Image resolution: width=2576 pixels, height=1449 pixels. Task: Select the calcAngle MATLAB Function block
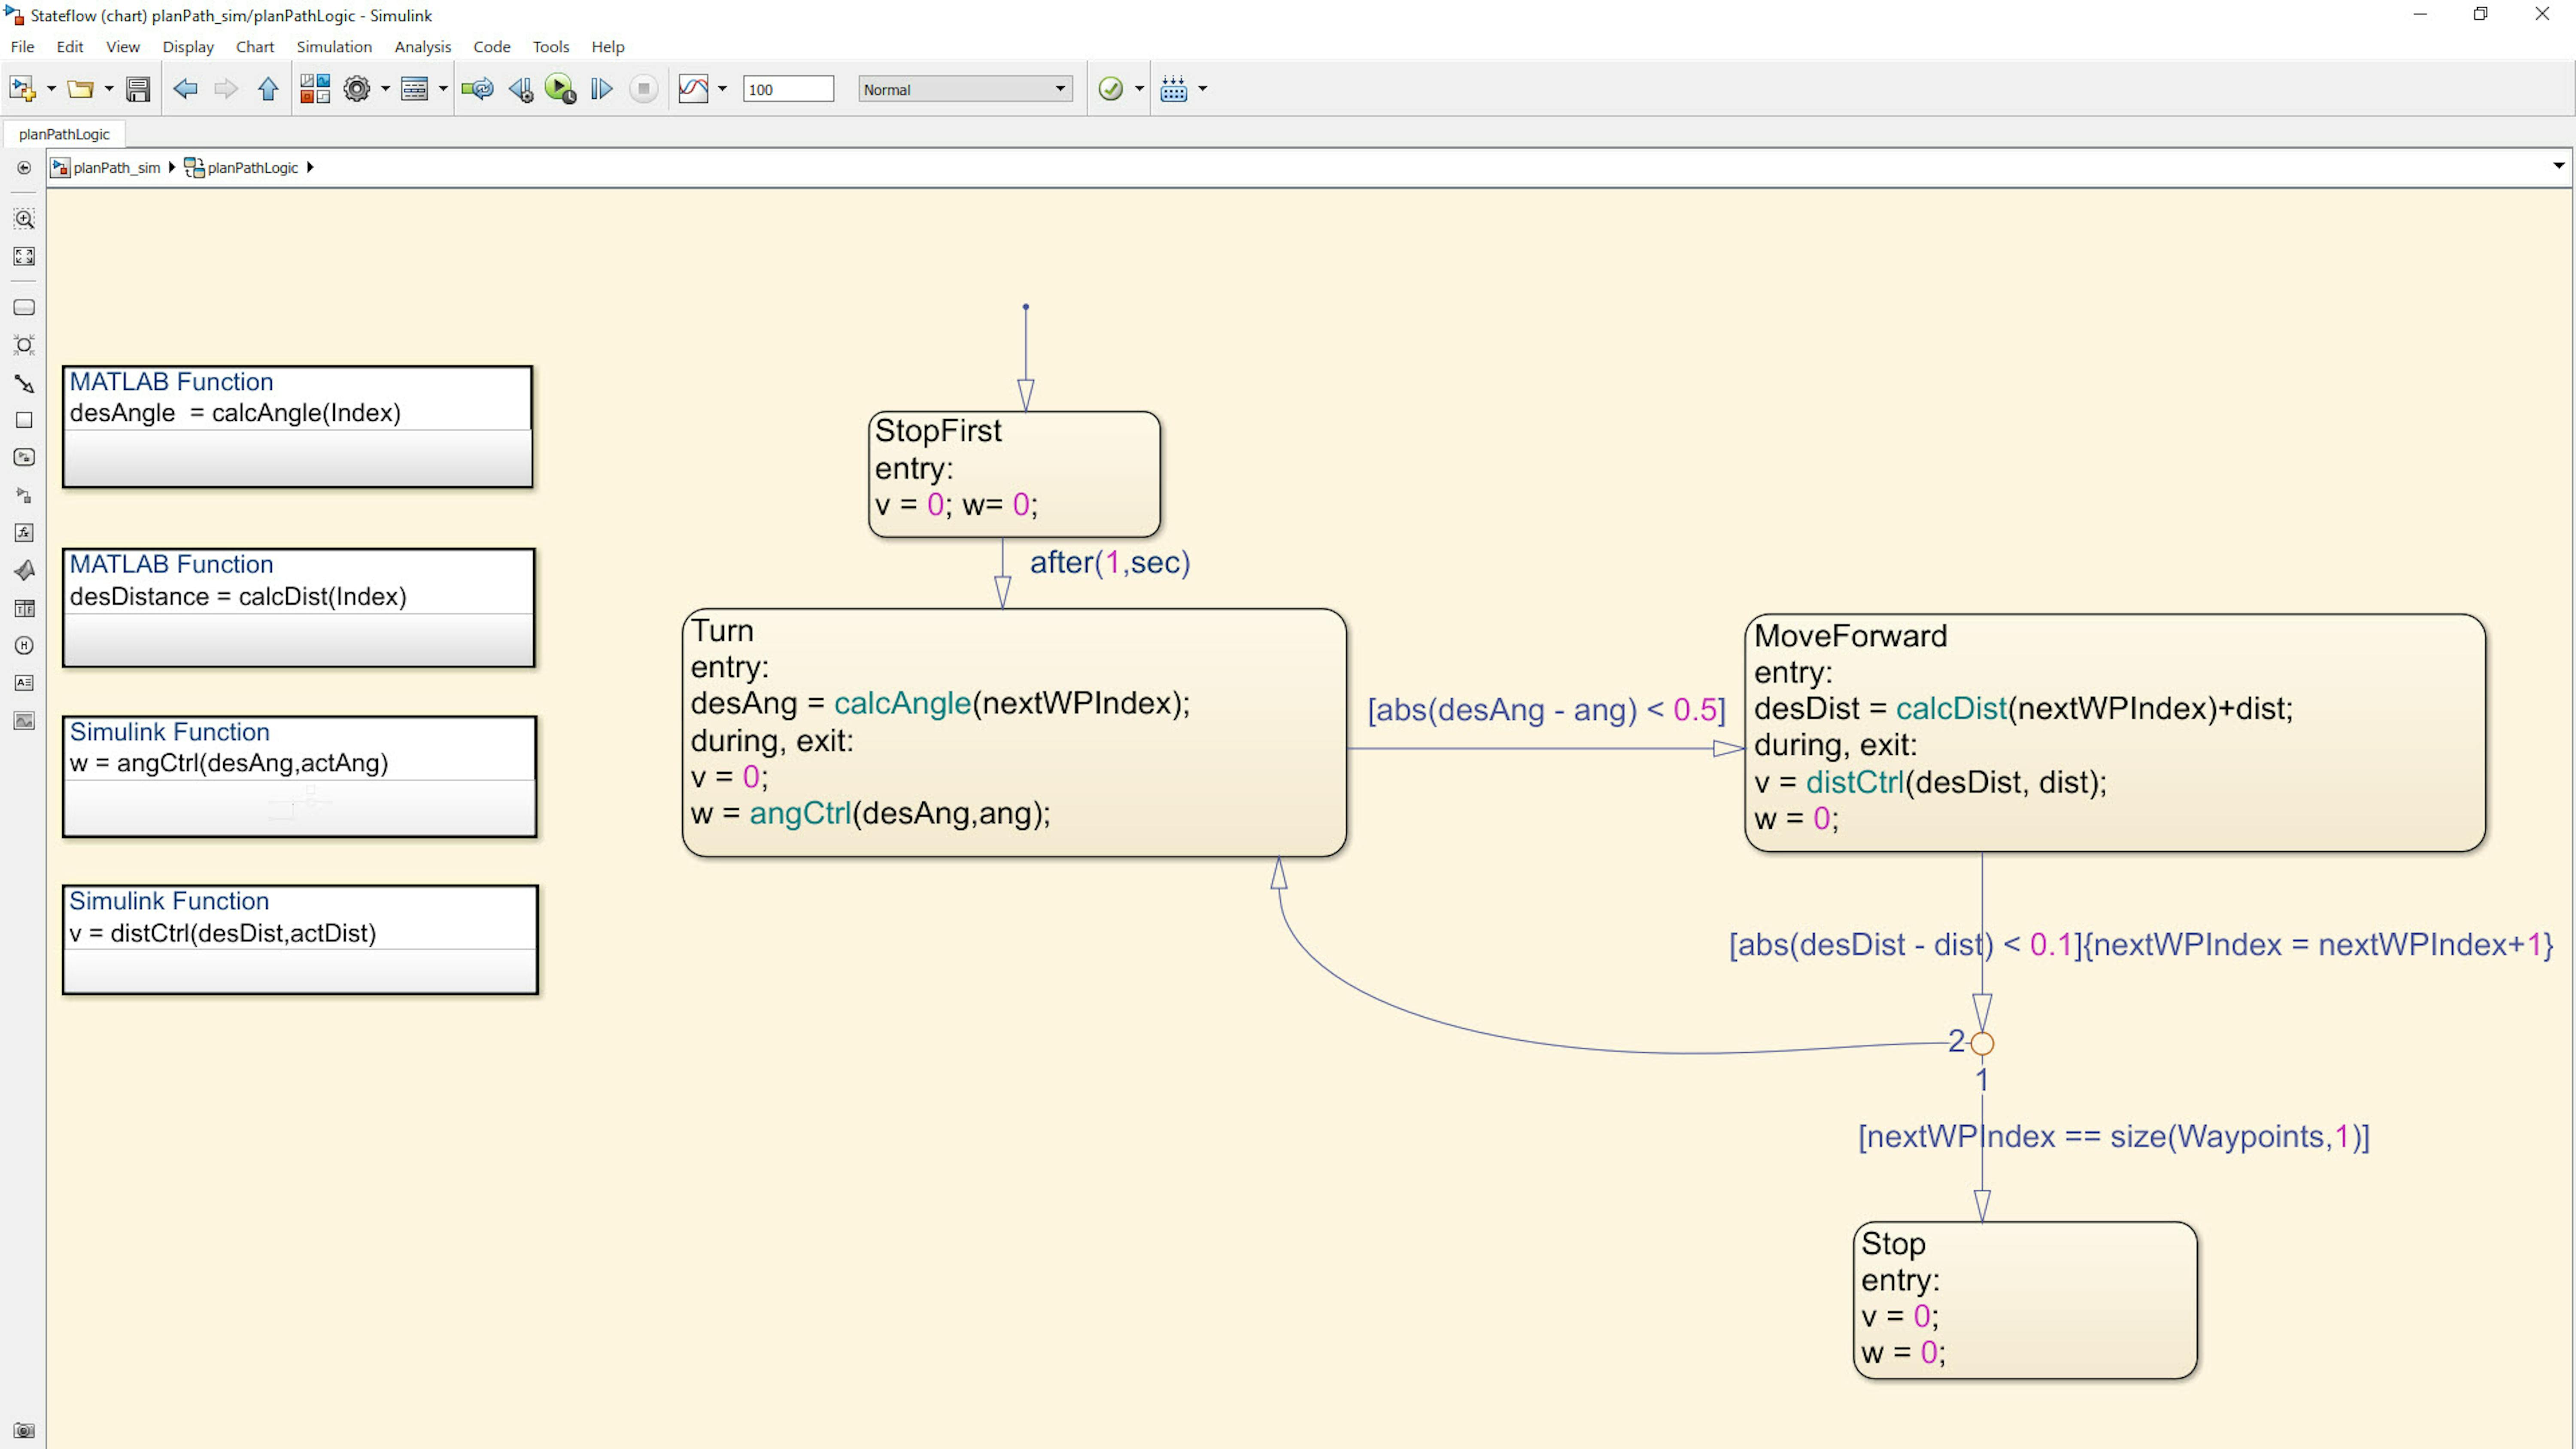tap(297, 427)
